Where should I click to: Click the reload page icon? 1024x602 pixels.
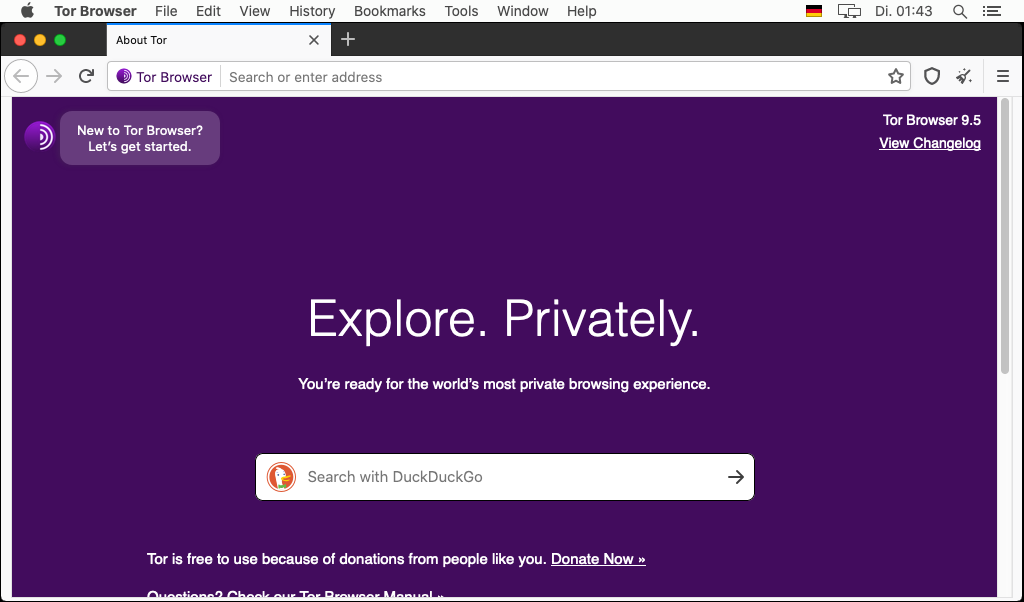click(x=87, y=77)
